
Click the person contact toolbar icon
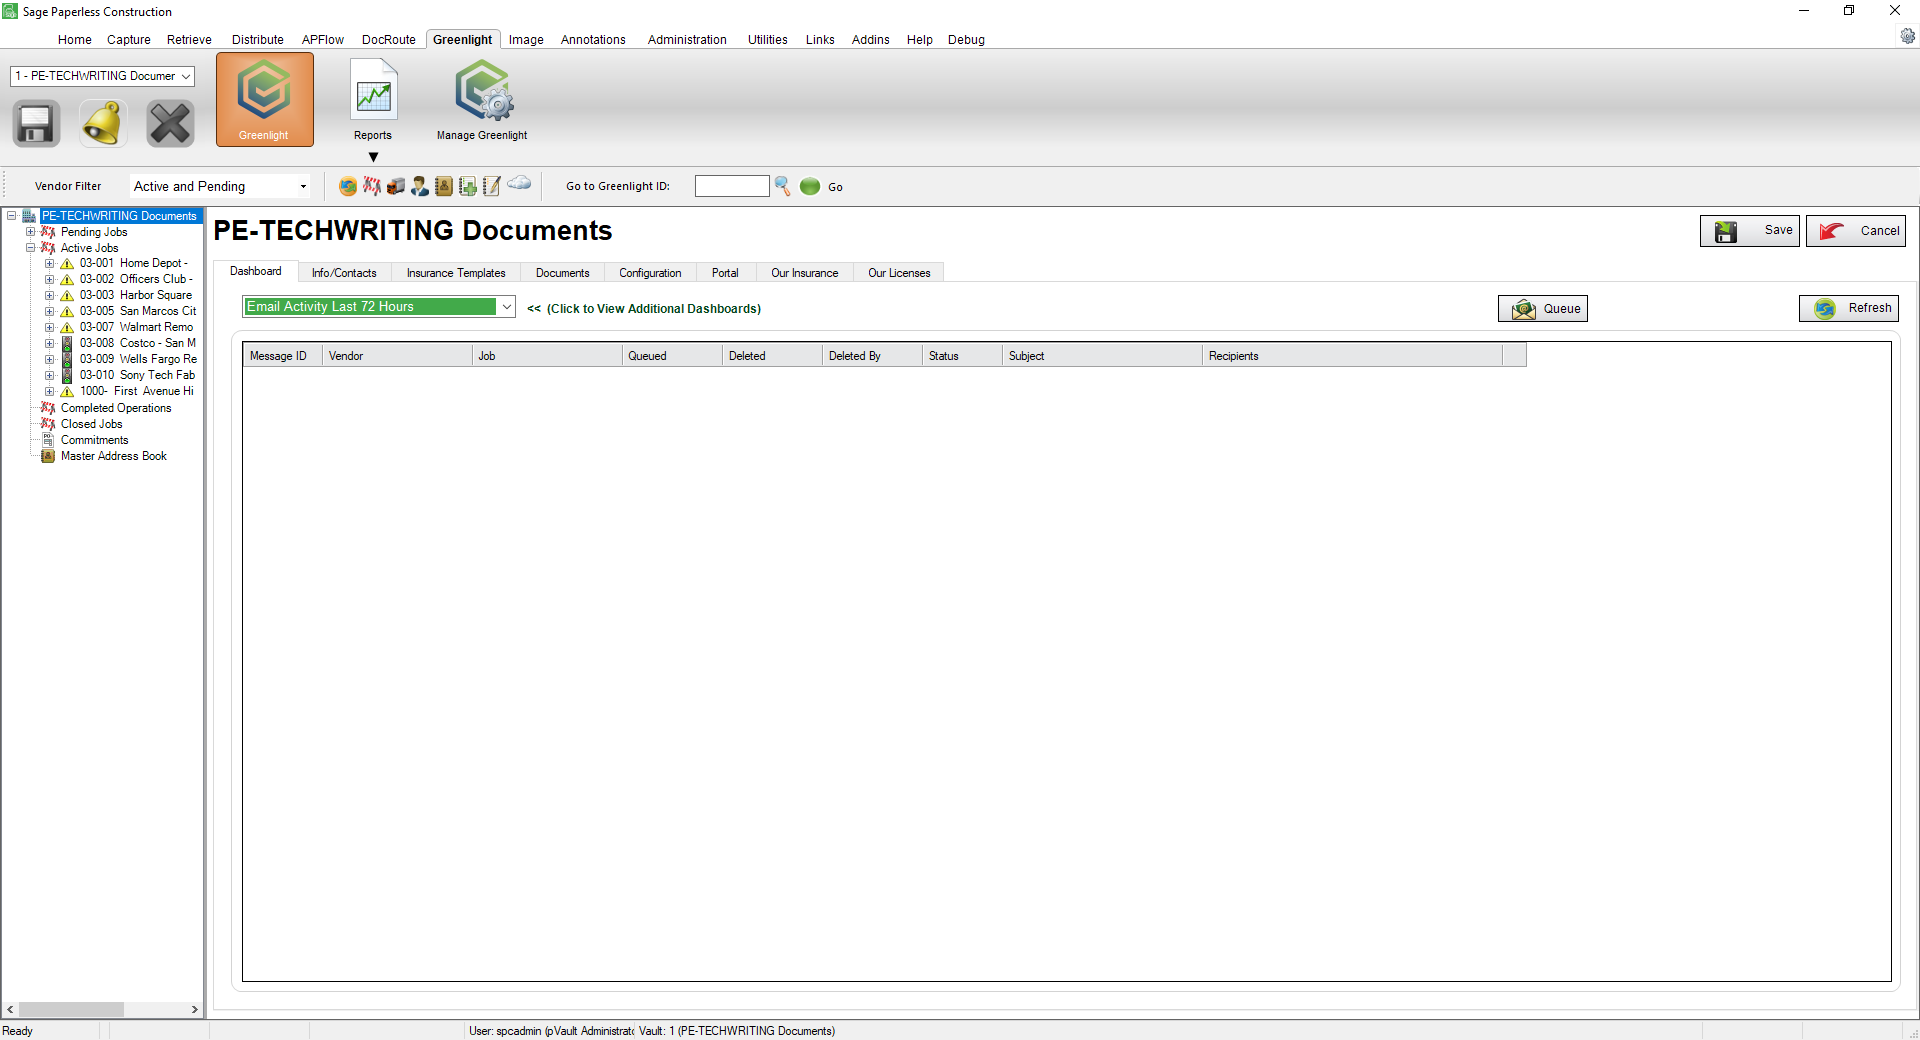[420, 186]
